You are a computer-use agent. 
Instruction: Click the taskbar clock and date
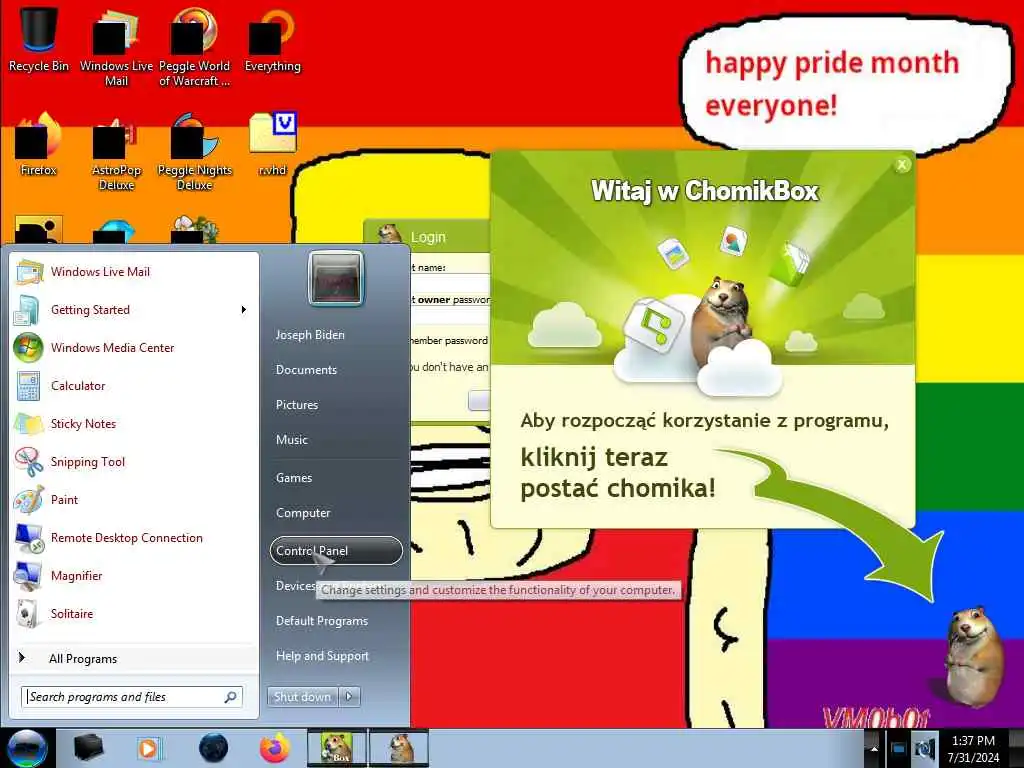[x=973, y=748]
